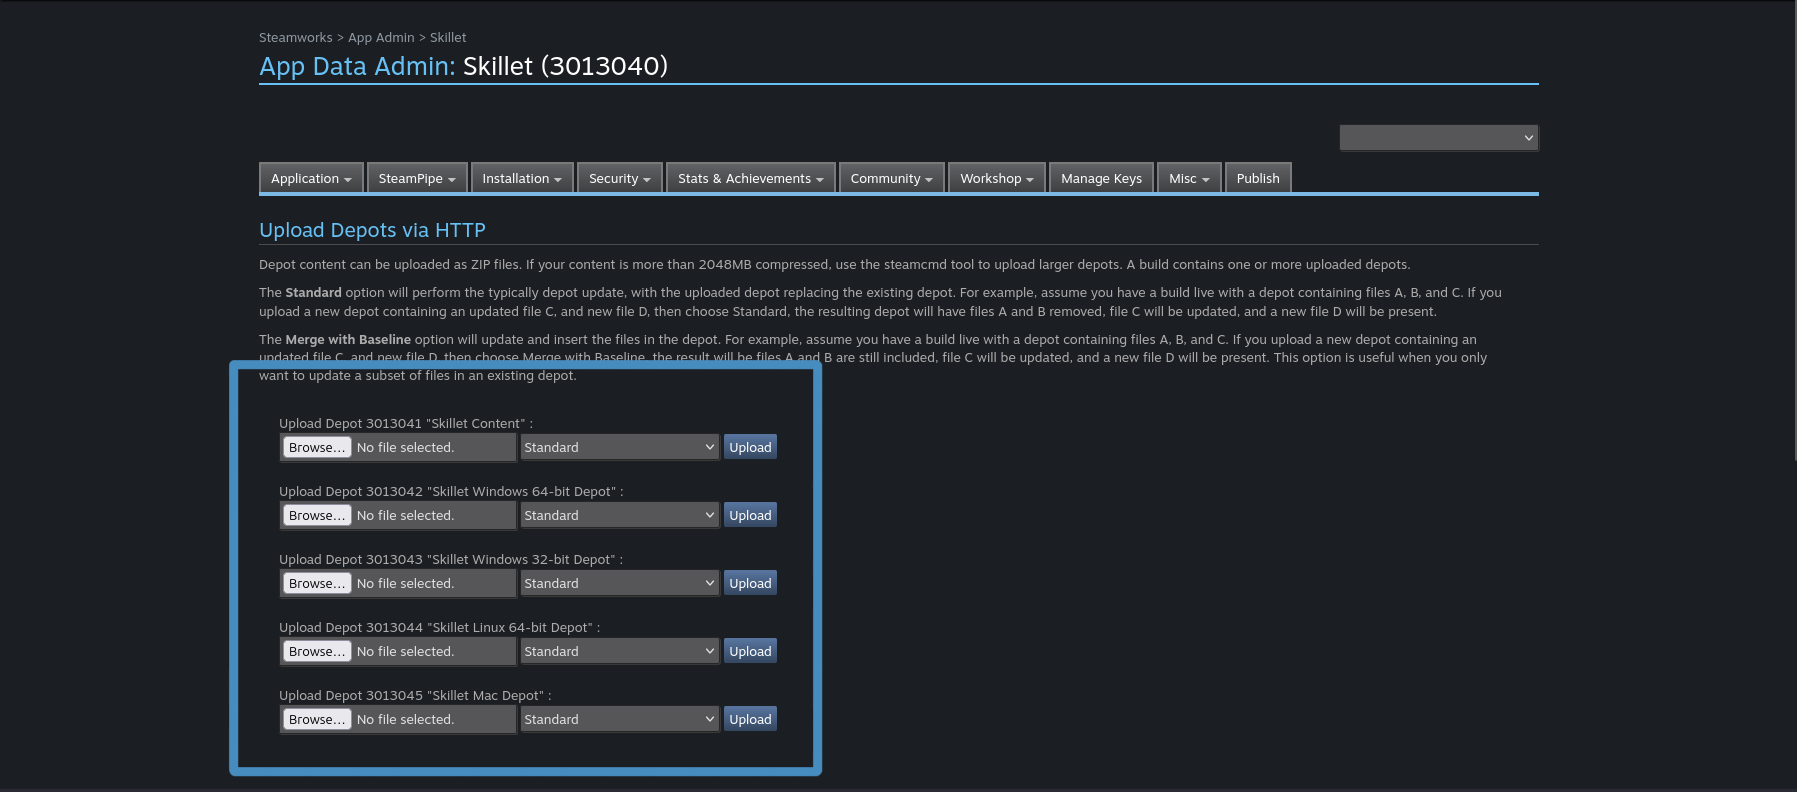Select update type for Linux 64-bit Depot

point(619,651)
